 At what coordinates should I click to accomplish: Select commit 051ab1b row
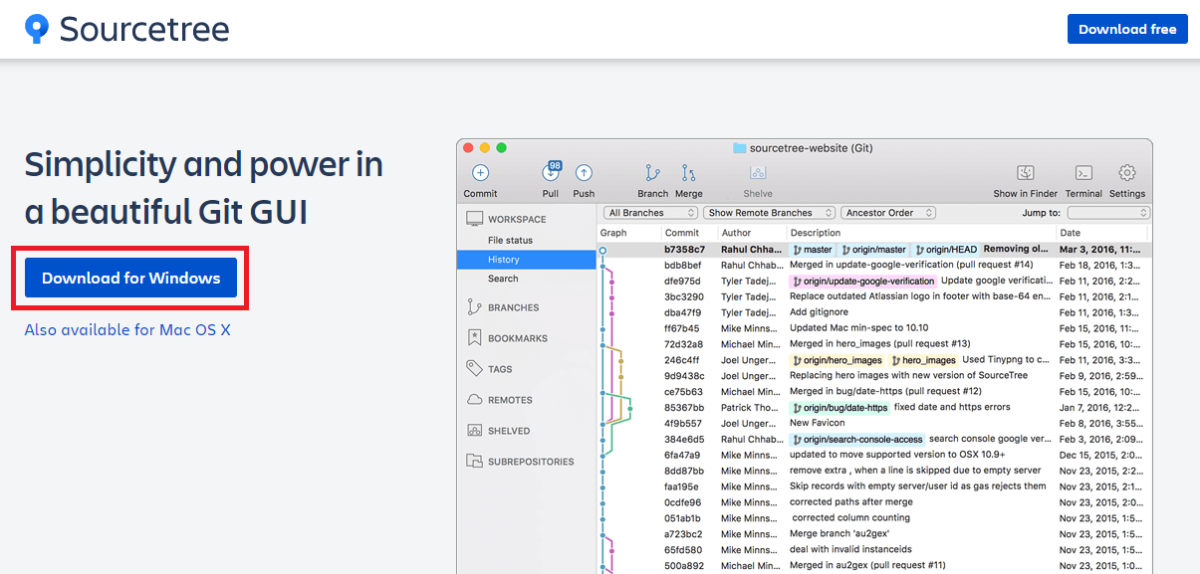(x=874, y=518)
